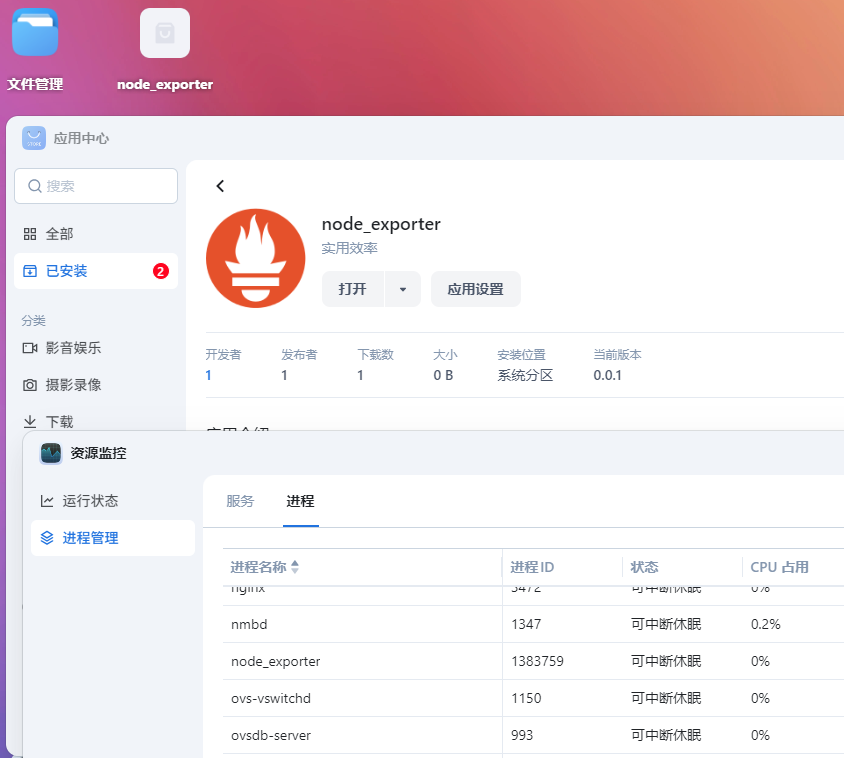The image size is (844, 758).
Task: Click the 系统分区 install location value
Action: click(x=525, y=375)
